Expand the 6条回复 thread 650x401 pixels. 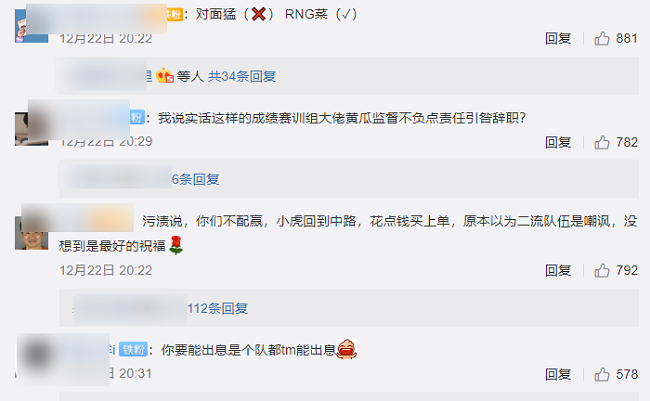pos(195,180)
